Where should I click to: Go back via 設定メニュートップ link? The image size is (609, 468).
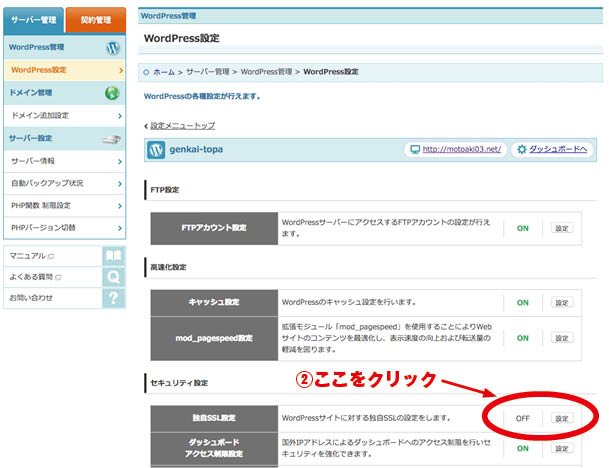pyautogui.click(x=181, y=125)
